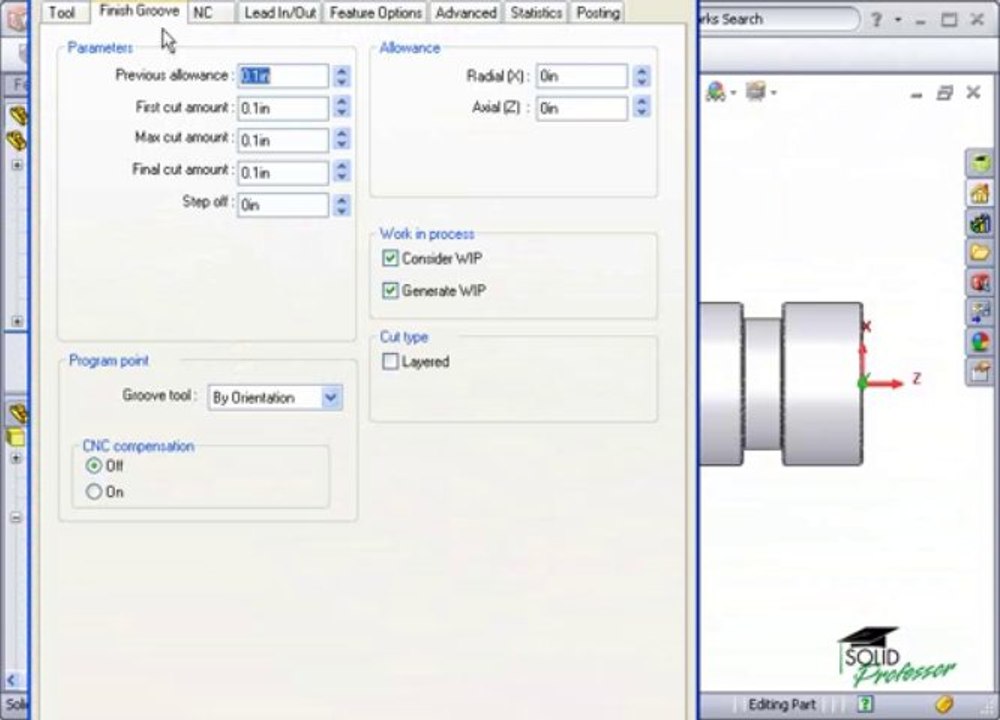The height and width of the screenshot is (720, 1000).
Task: Go to the Lead In/Out tab
Action: (x=280, y=12)
